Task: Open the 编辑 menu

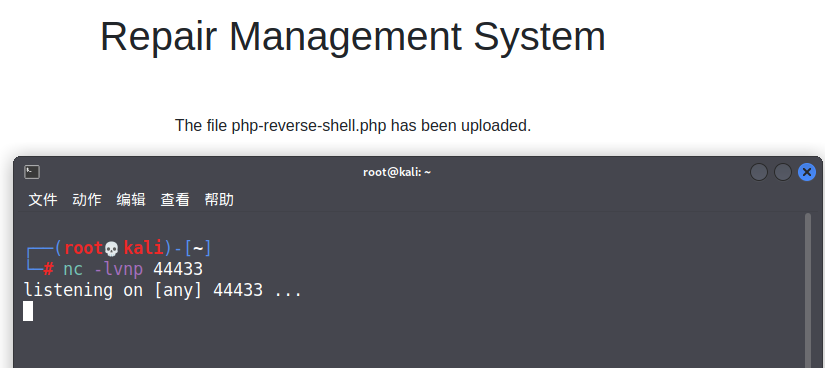Action: 131,200
